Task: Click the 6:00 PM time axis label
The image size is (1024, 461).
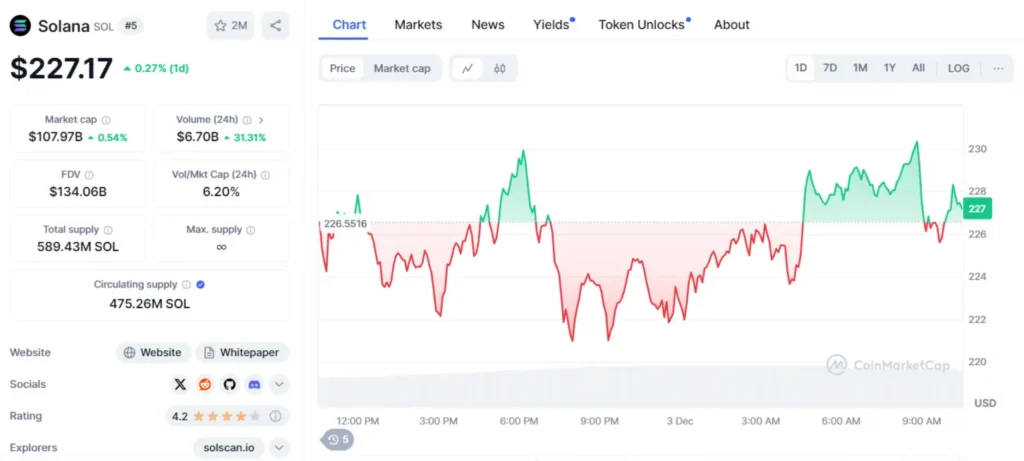Action: [x=519, y=421]
